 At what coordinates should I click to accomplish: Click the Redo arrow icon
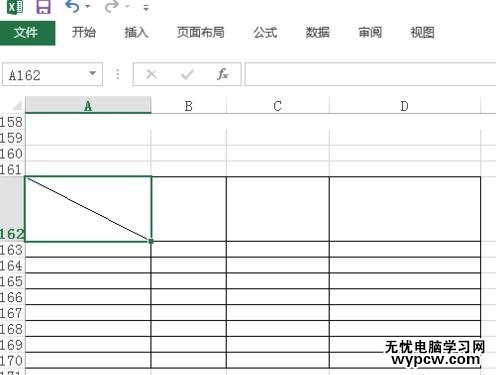(x=112, y=7)
